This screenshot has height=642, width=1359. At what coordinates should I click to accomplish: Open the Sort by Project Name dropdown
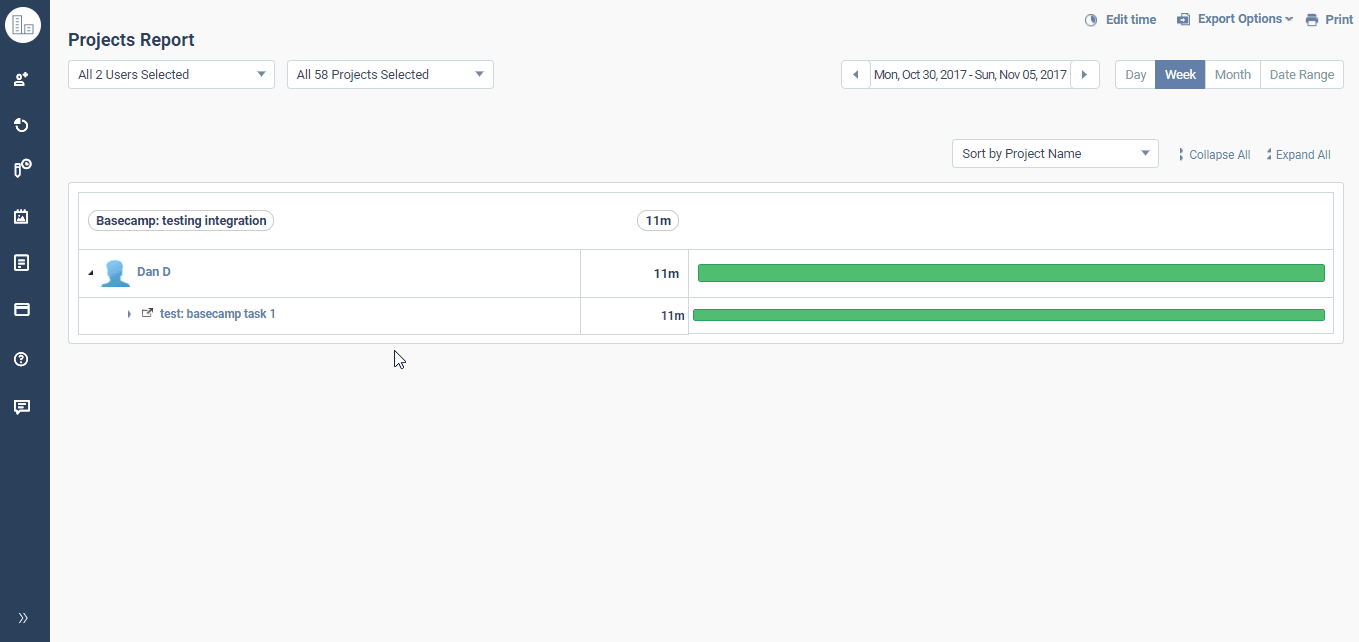(x=1054, y=153)
